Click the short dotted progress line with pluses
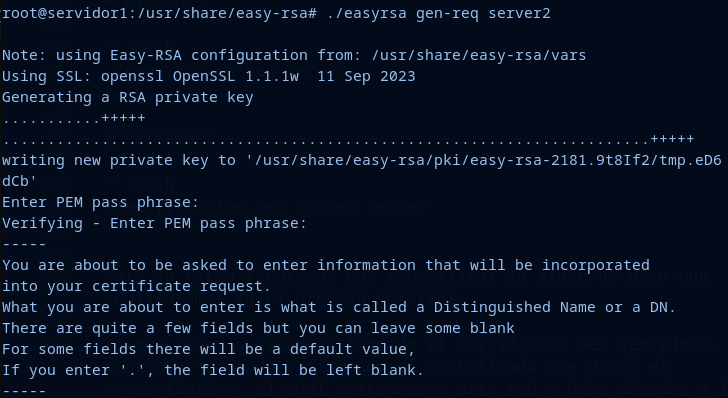Image resolution: width=728 pixels, height=398 pixels. coord(74,118)
